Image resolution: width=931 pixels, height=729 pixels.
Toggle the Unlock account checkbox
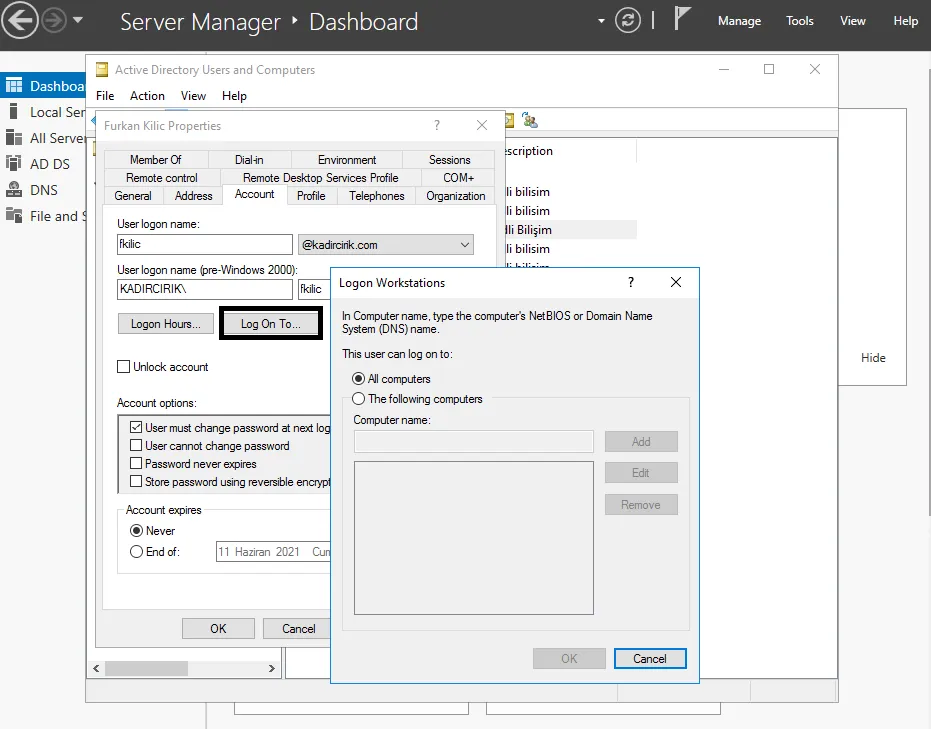(x=124, y=367)
